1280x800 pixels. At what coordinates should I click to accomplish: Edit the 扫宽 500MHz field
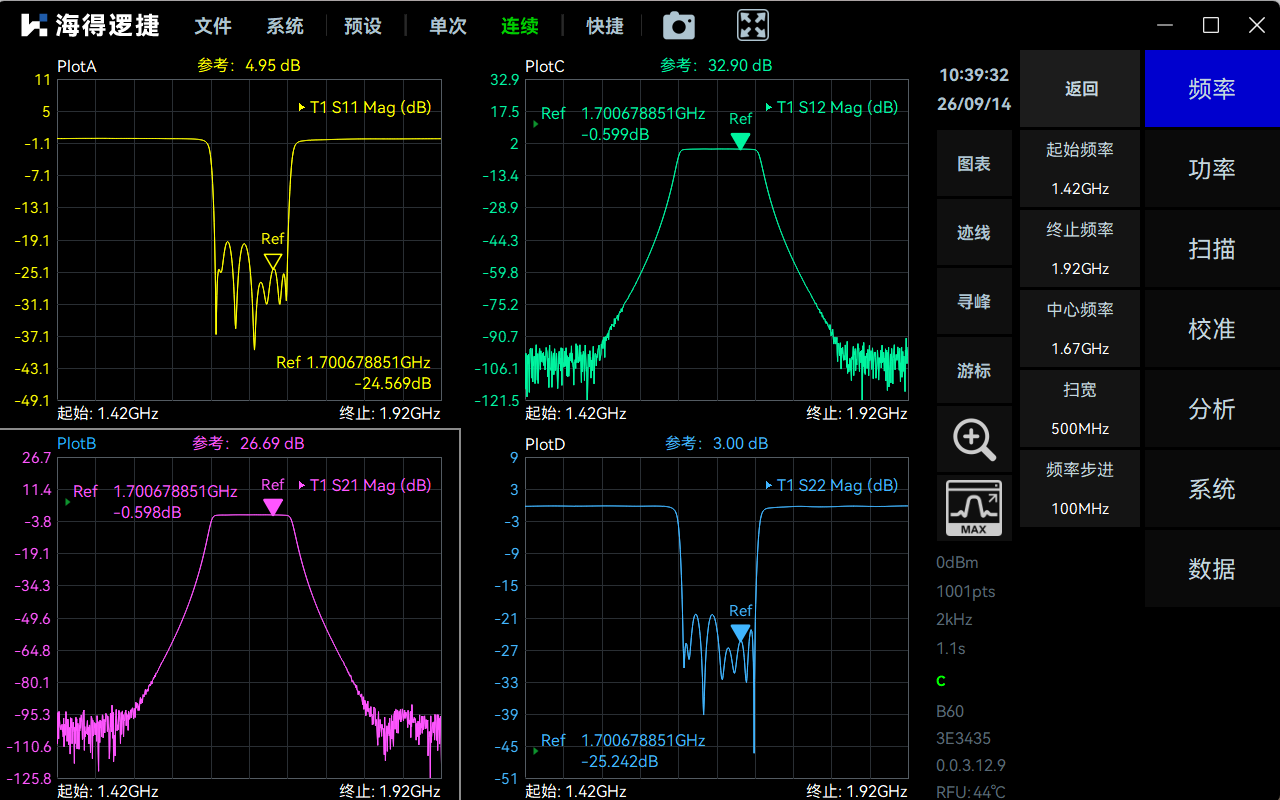(1080, 408)
